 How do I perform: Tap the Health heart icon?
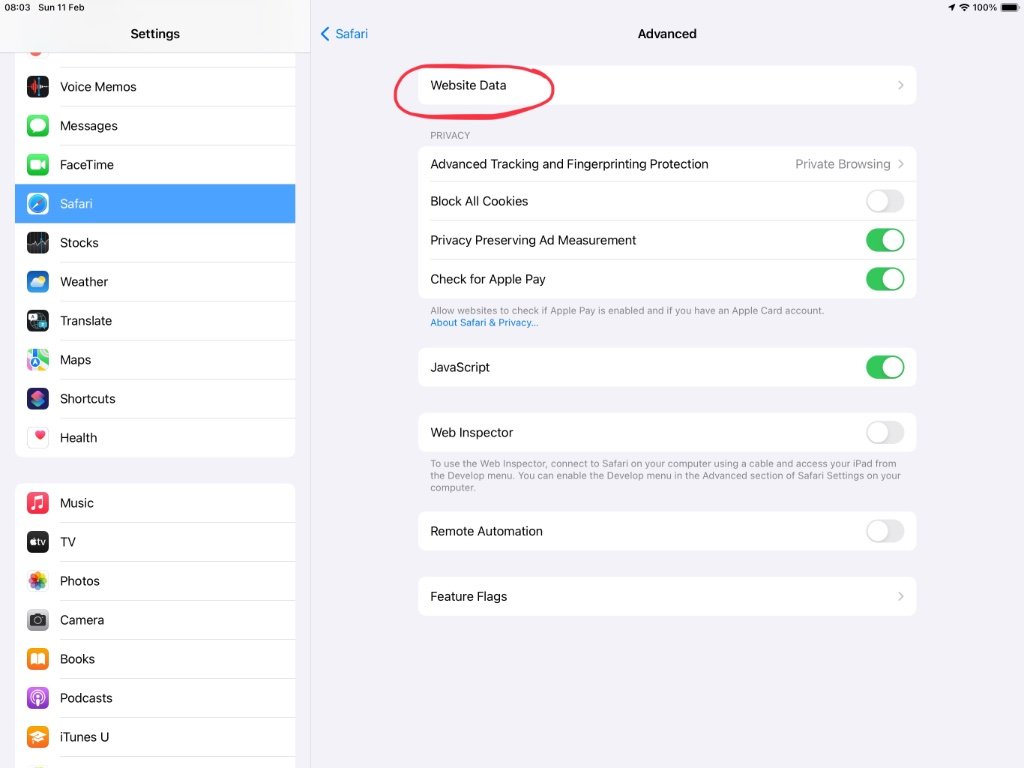click(x=38, y=438)
